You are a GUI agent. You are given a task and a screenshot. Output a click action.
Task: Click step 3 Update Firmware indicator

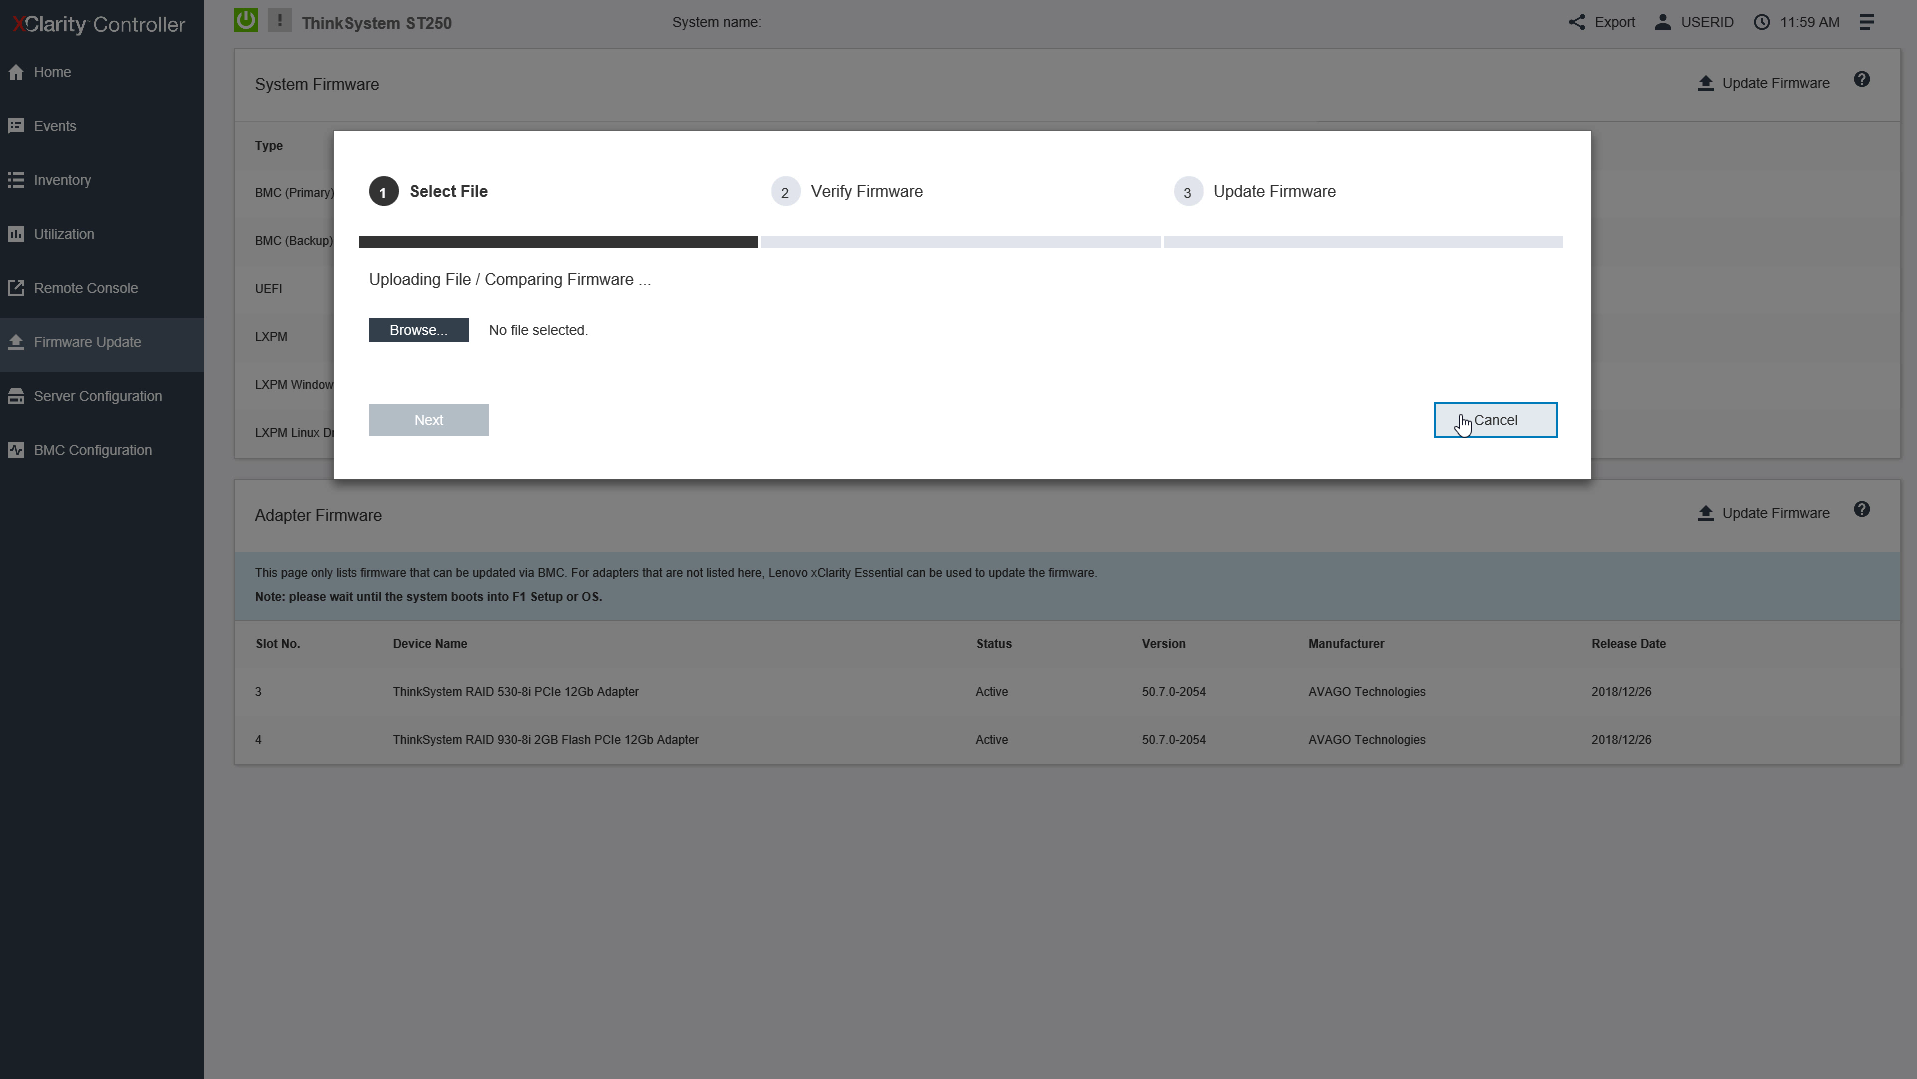pyautogui.click(x=1255, y=191)
